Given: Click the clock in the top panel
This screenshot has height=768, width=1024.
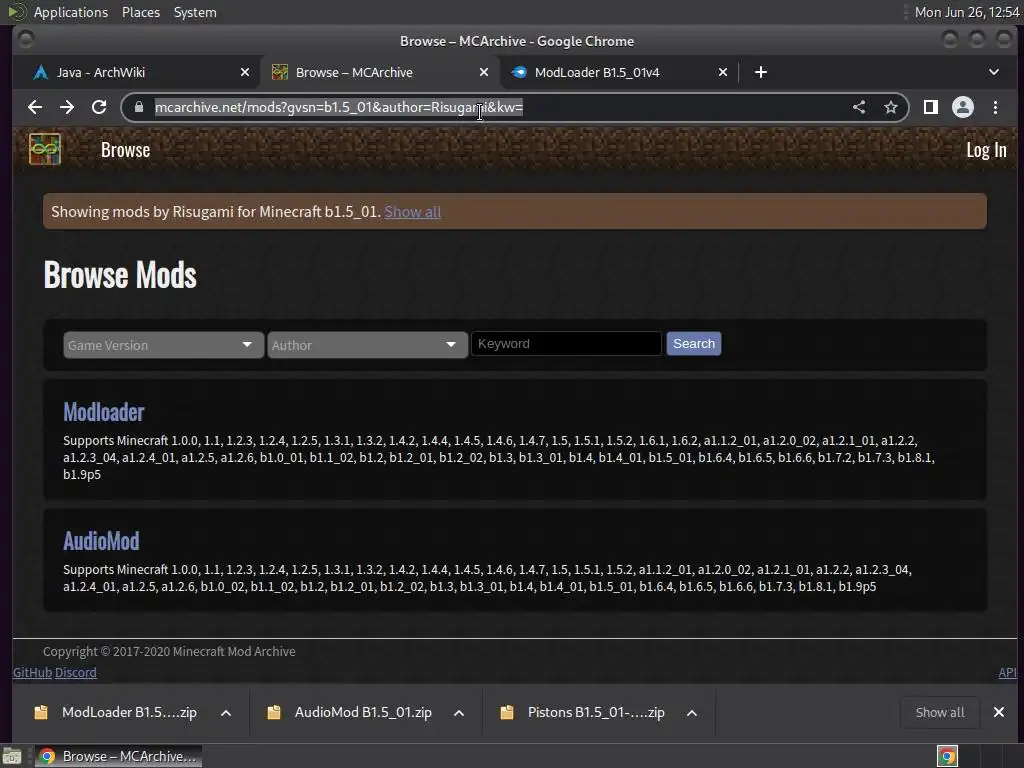Looking at the screenshot, I should coord(967,12).
